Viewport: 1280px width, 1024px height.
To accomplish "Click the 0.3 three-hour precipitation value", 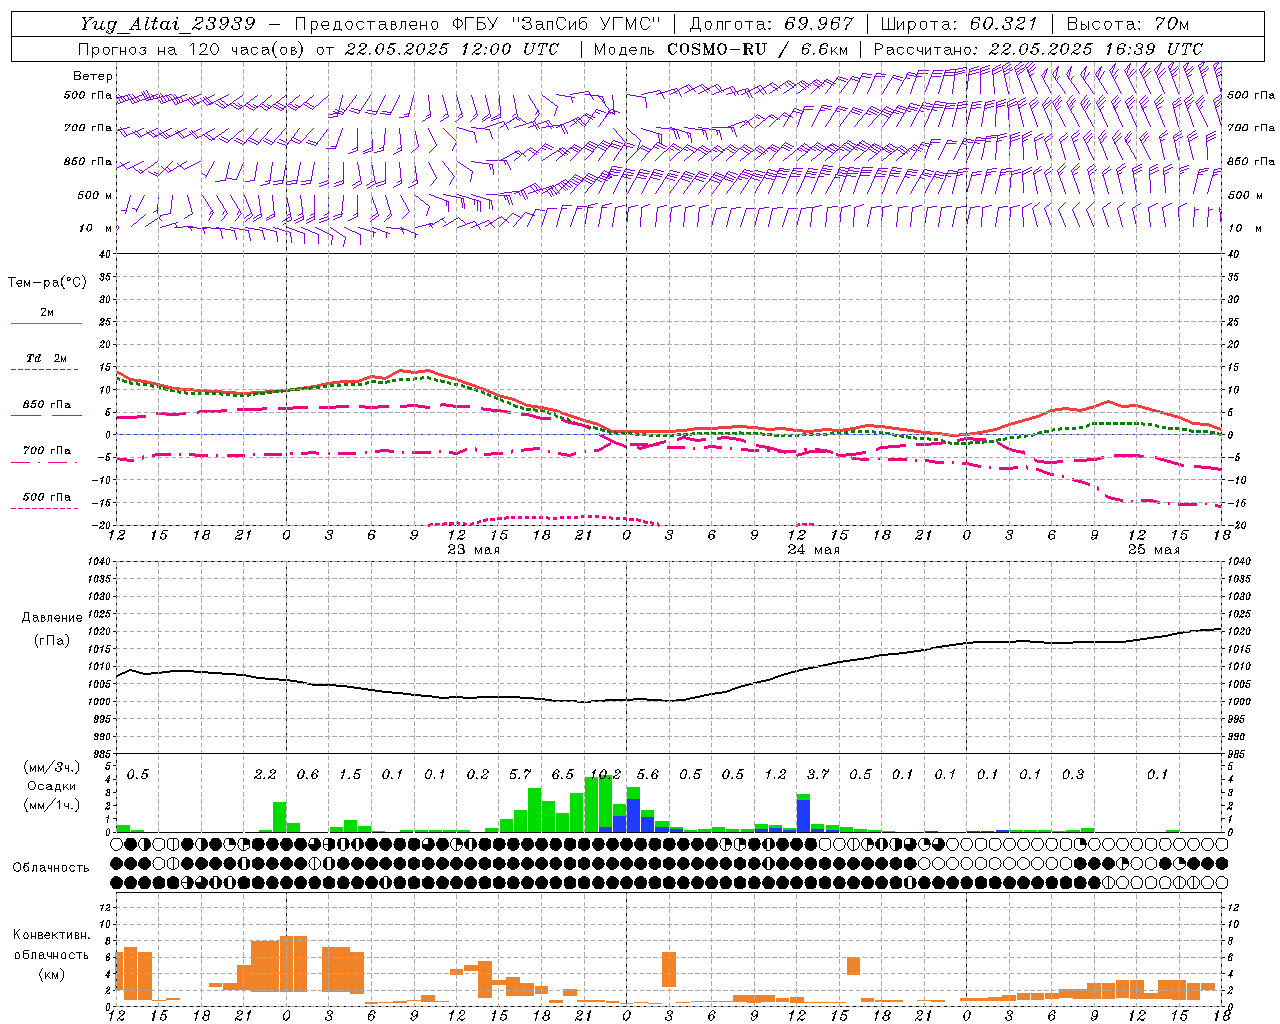I will click(1073, 775).
